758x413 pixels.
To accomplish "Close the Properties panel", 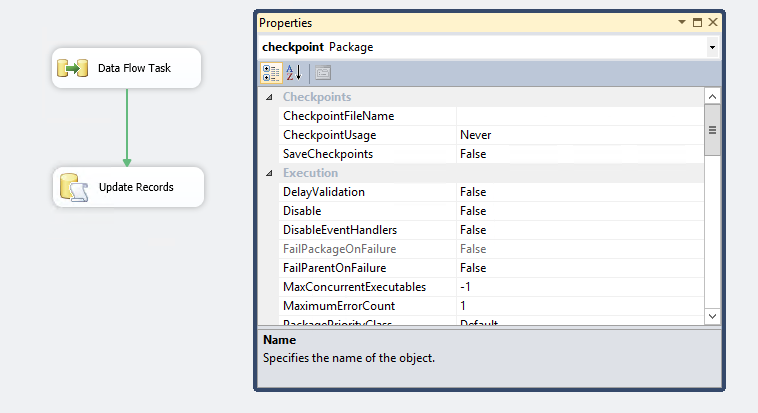I will coord(712,22).
